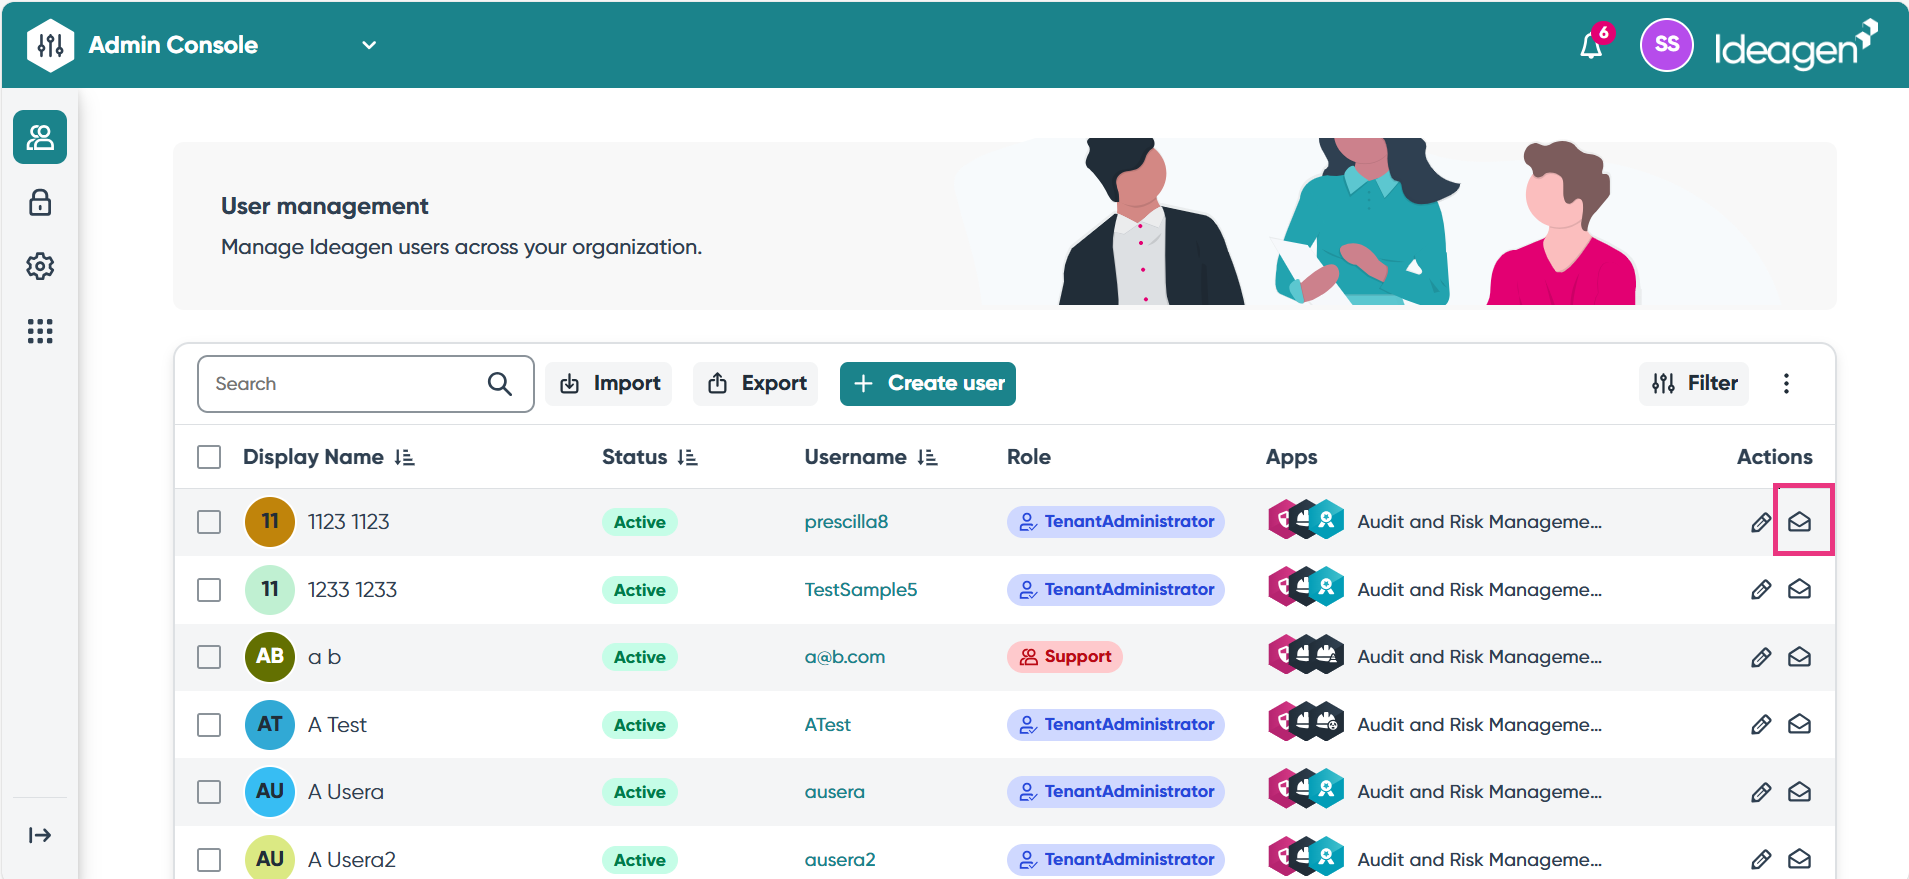This screenshot has width=1909, height=879.
Task: Expand the sidebar with arrow icon
Action: [x=40, y=835]
